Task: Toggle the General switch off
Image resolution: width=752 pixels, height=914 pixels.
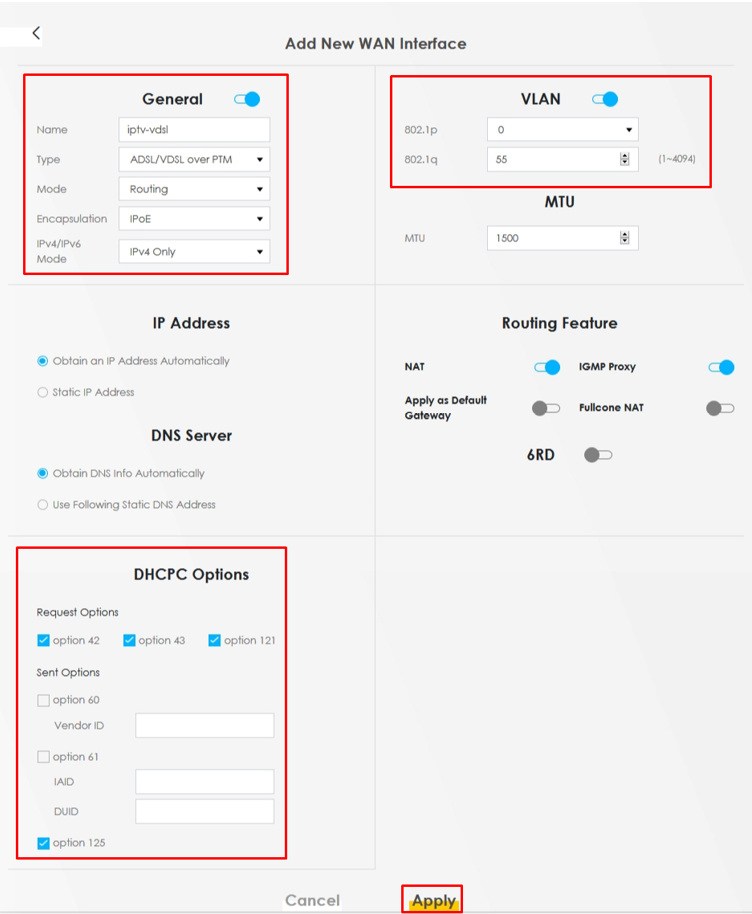Action: pyautogui.click(x=247, y=99)
